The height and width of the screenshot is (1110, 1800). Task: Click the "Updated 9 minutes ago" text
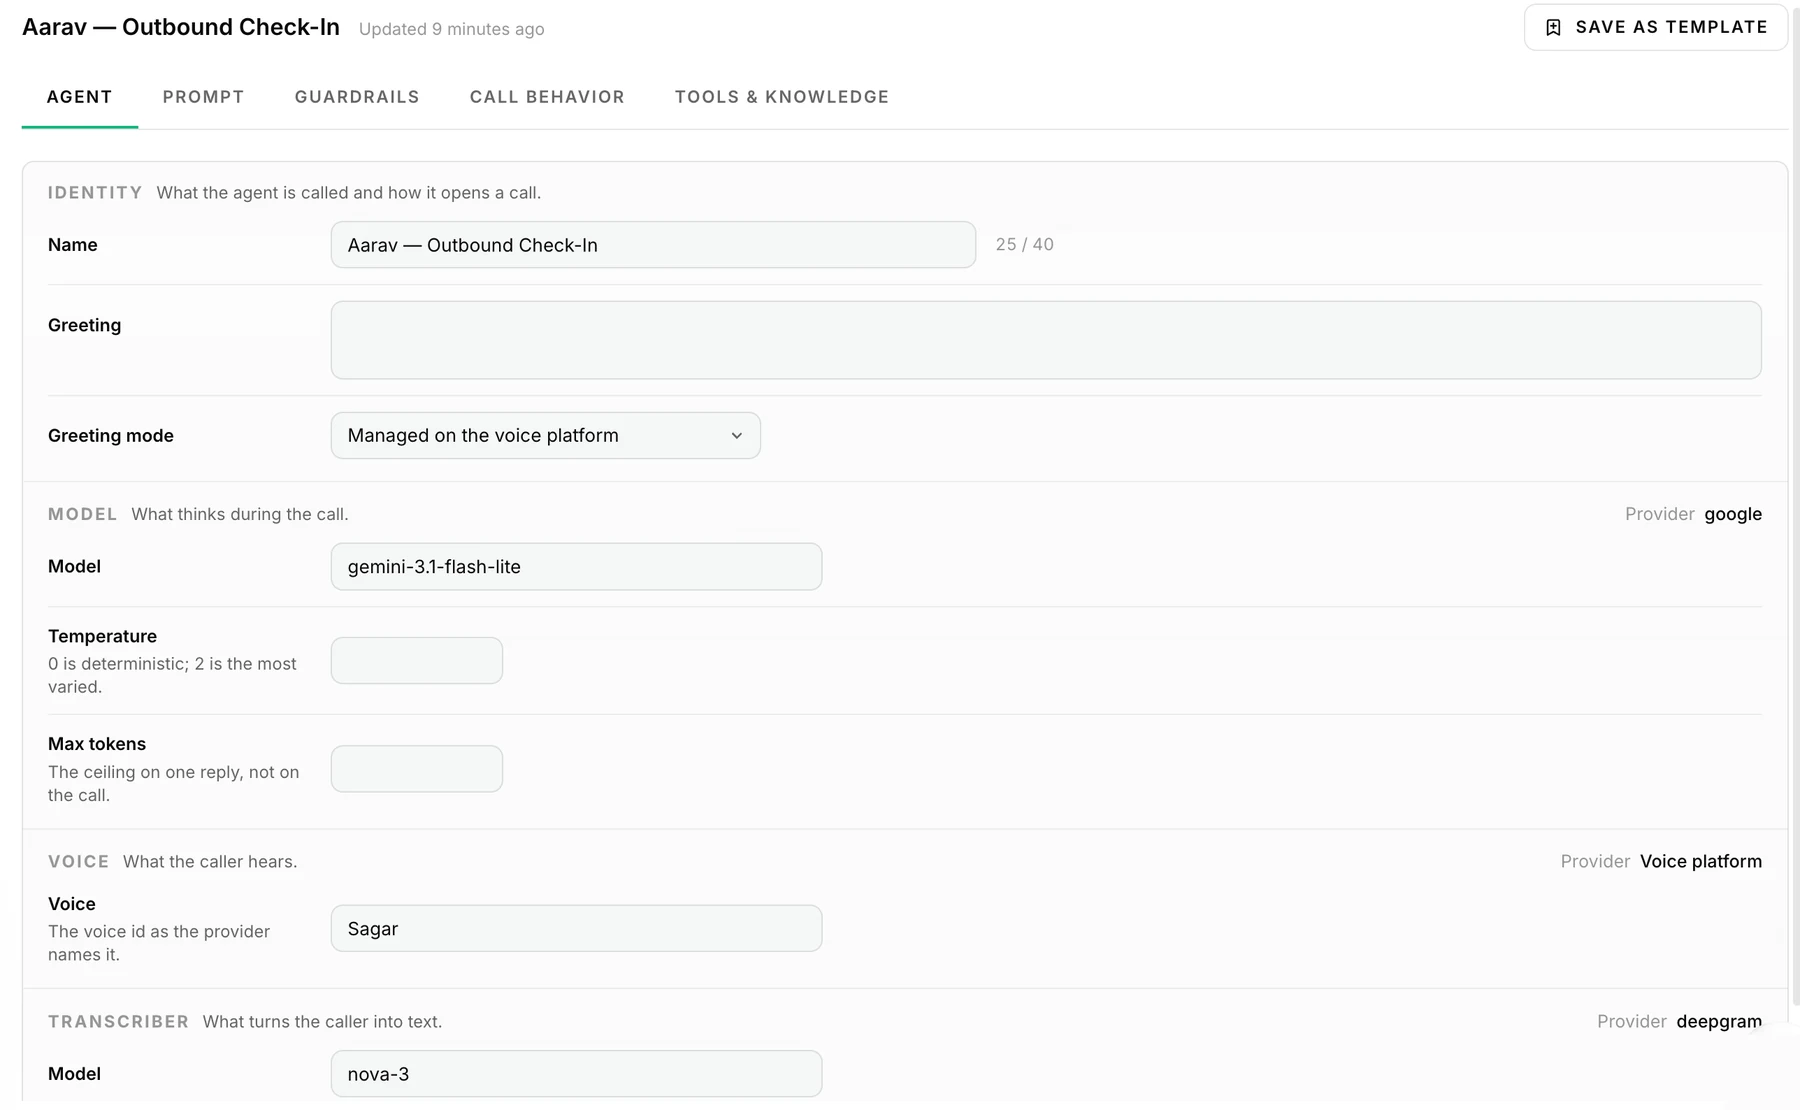pos(452,29)
